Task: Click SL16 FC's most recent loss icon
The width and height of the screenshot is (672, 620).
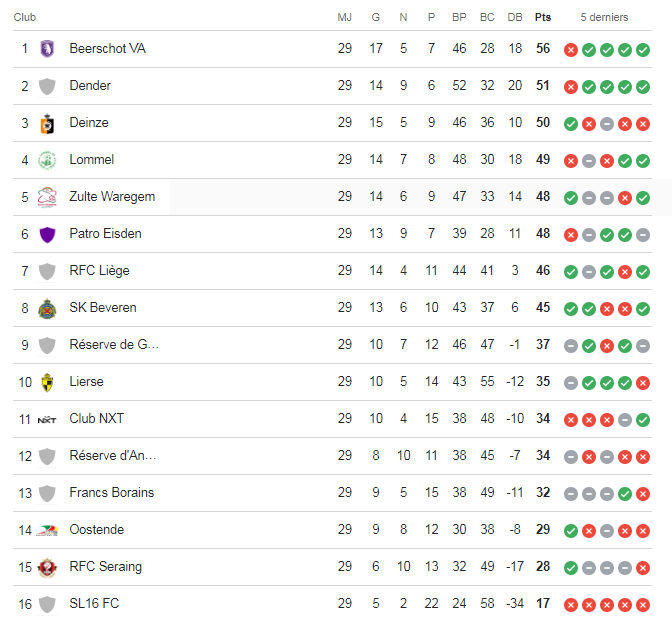Action: click(643, 604)
